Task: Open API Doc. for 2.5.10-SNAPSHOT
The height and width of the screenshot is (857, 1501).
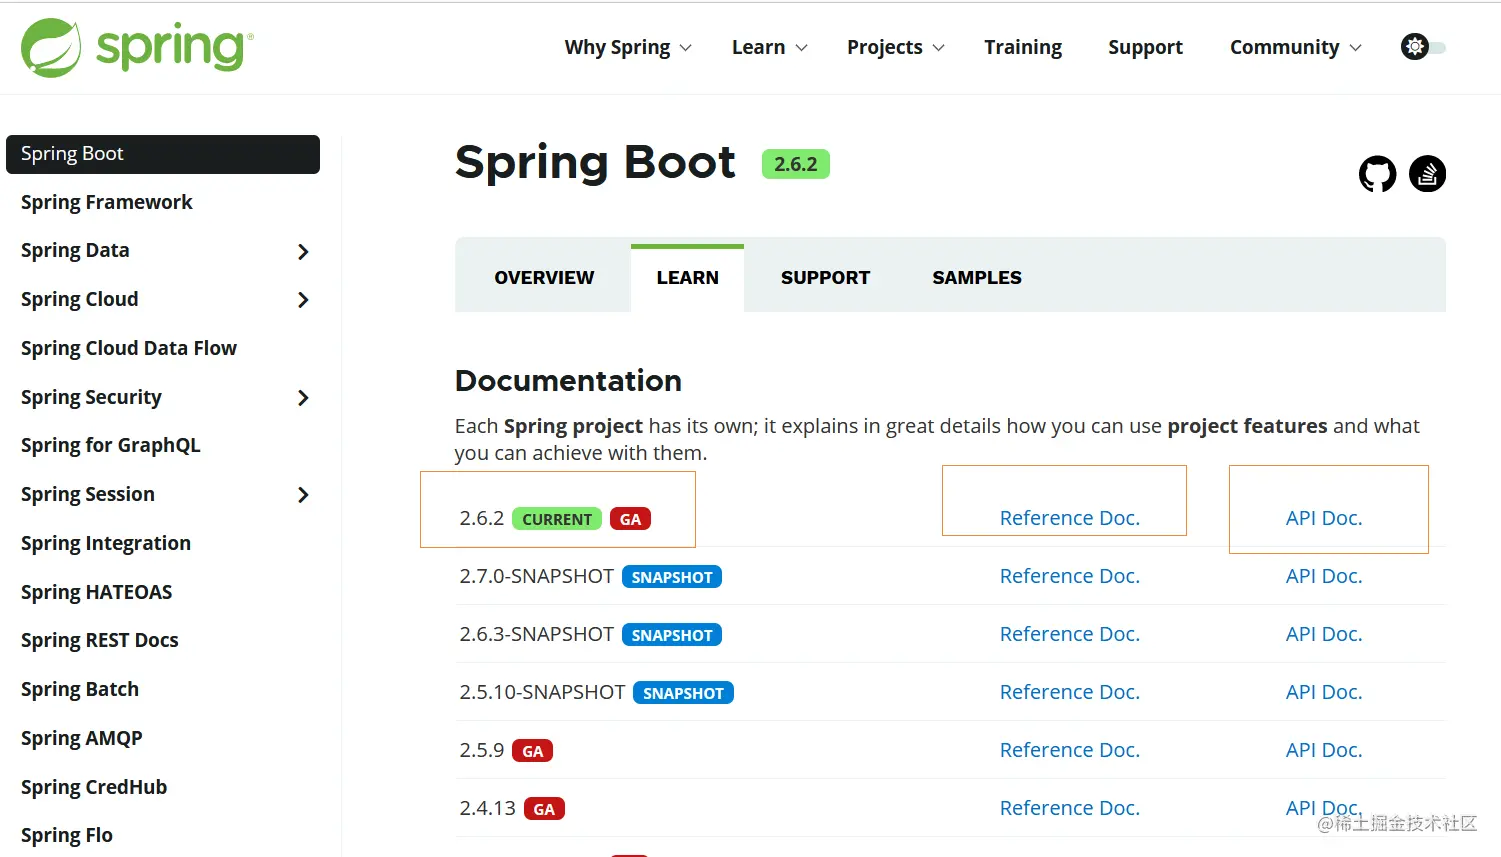Action: [x=1324, y=692]
